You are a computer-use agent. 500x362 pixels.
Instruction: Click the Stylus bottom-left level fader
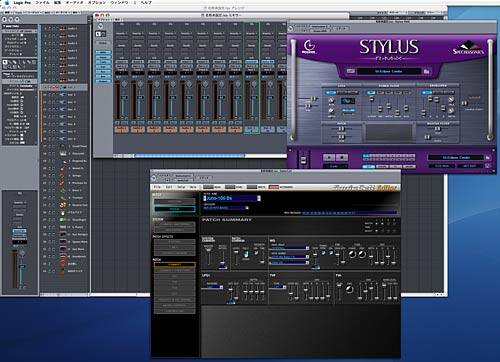coord(303,160)
